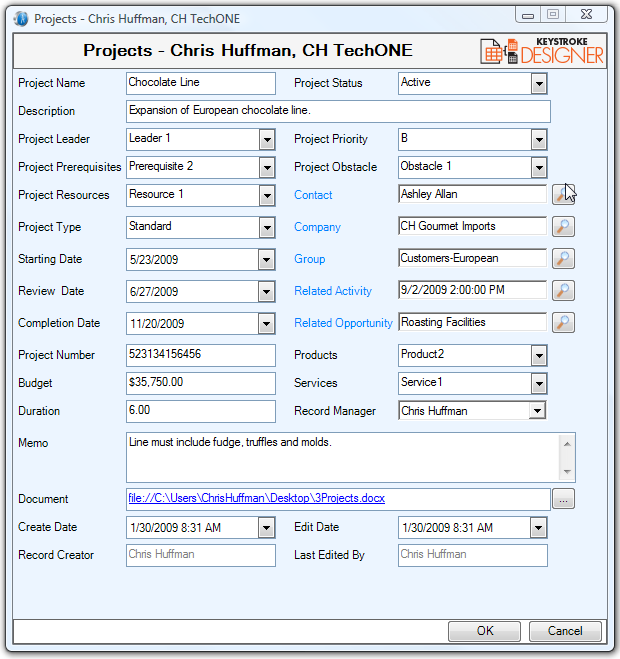Expand the Project Obstacle dropdown
The image size is (620, 659).
coord(539,168)
